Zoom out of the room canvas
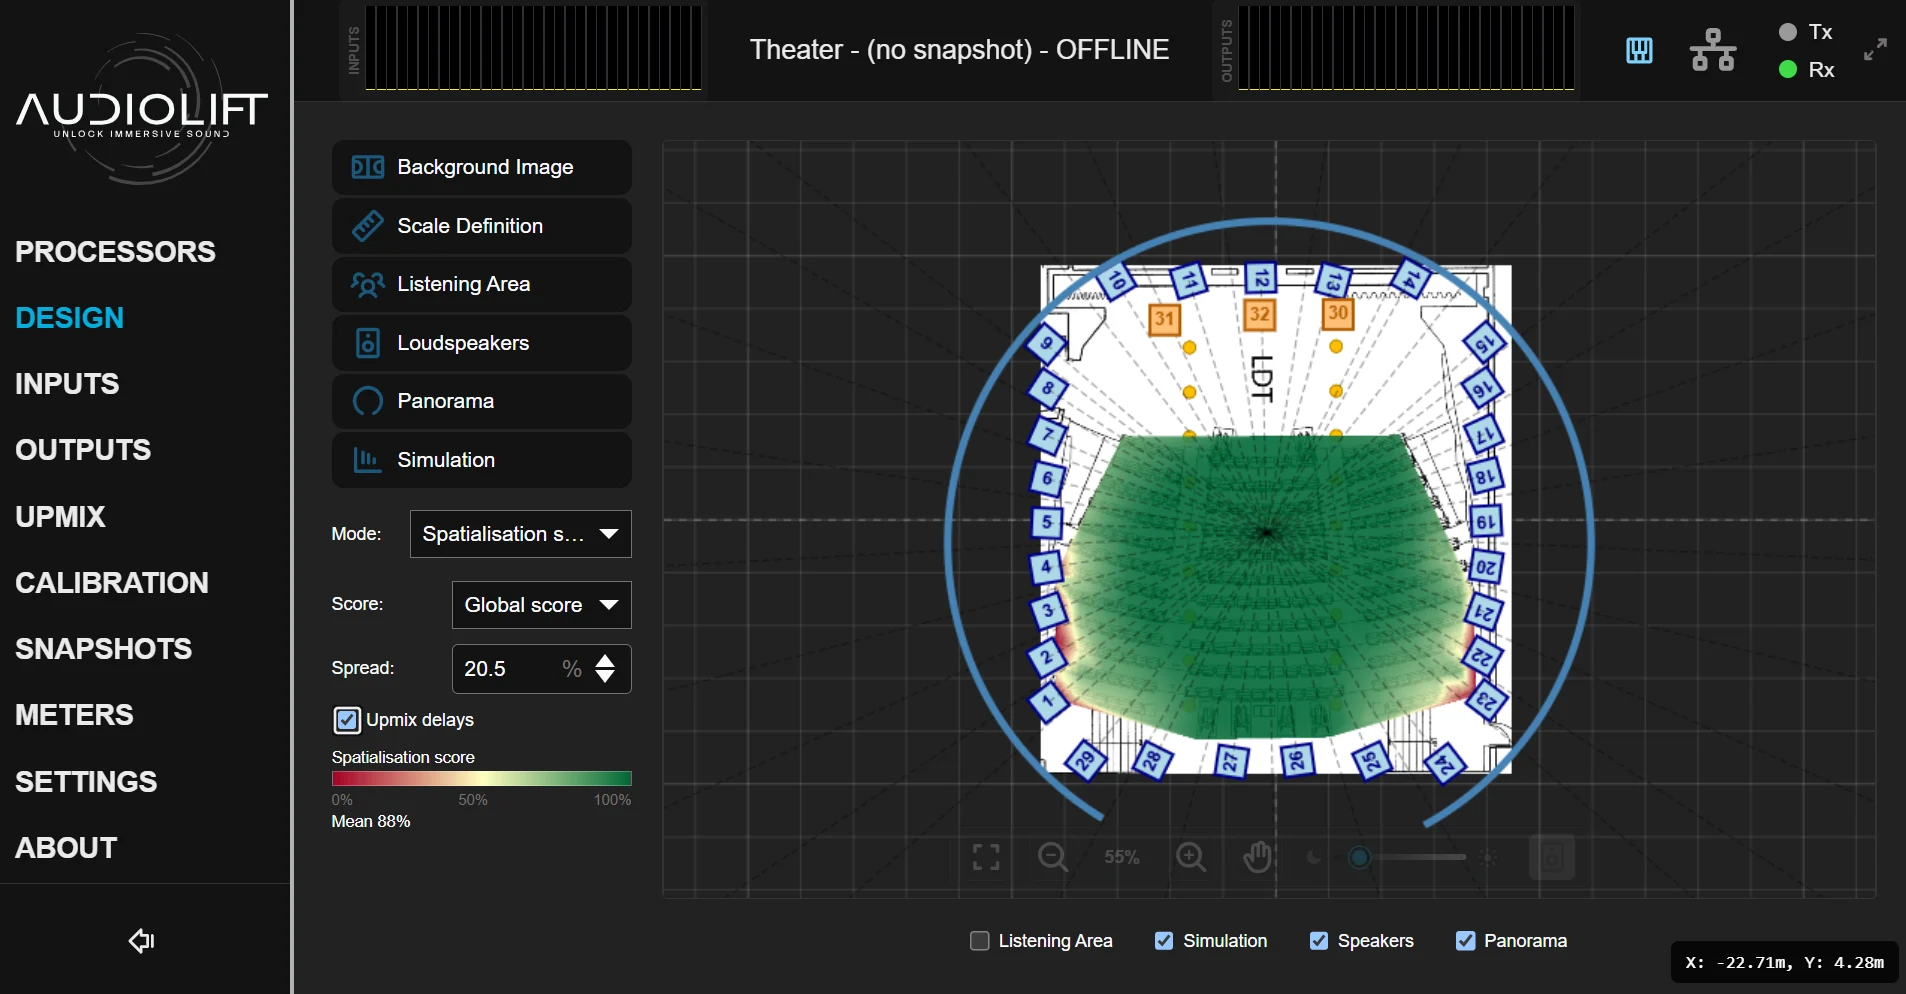Image resolution: width=1906 pixels, height=994 pixels. point(1053,857)
